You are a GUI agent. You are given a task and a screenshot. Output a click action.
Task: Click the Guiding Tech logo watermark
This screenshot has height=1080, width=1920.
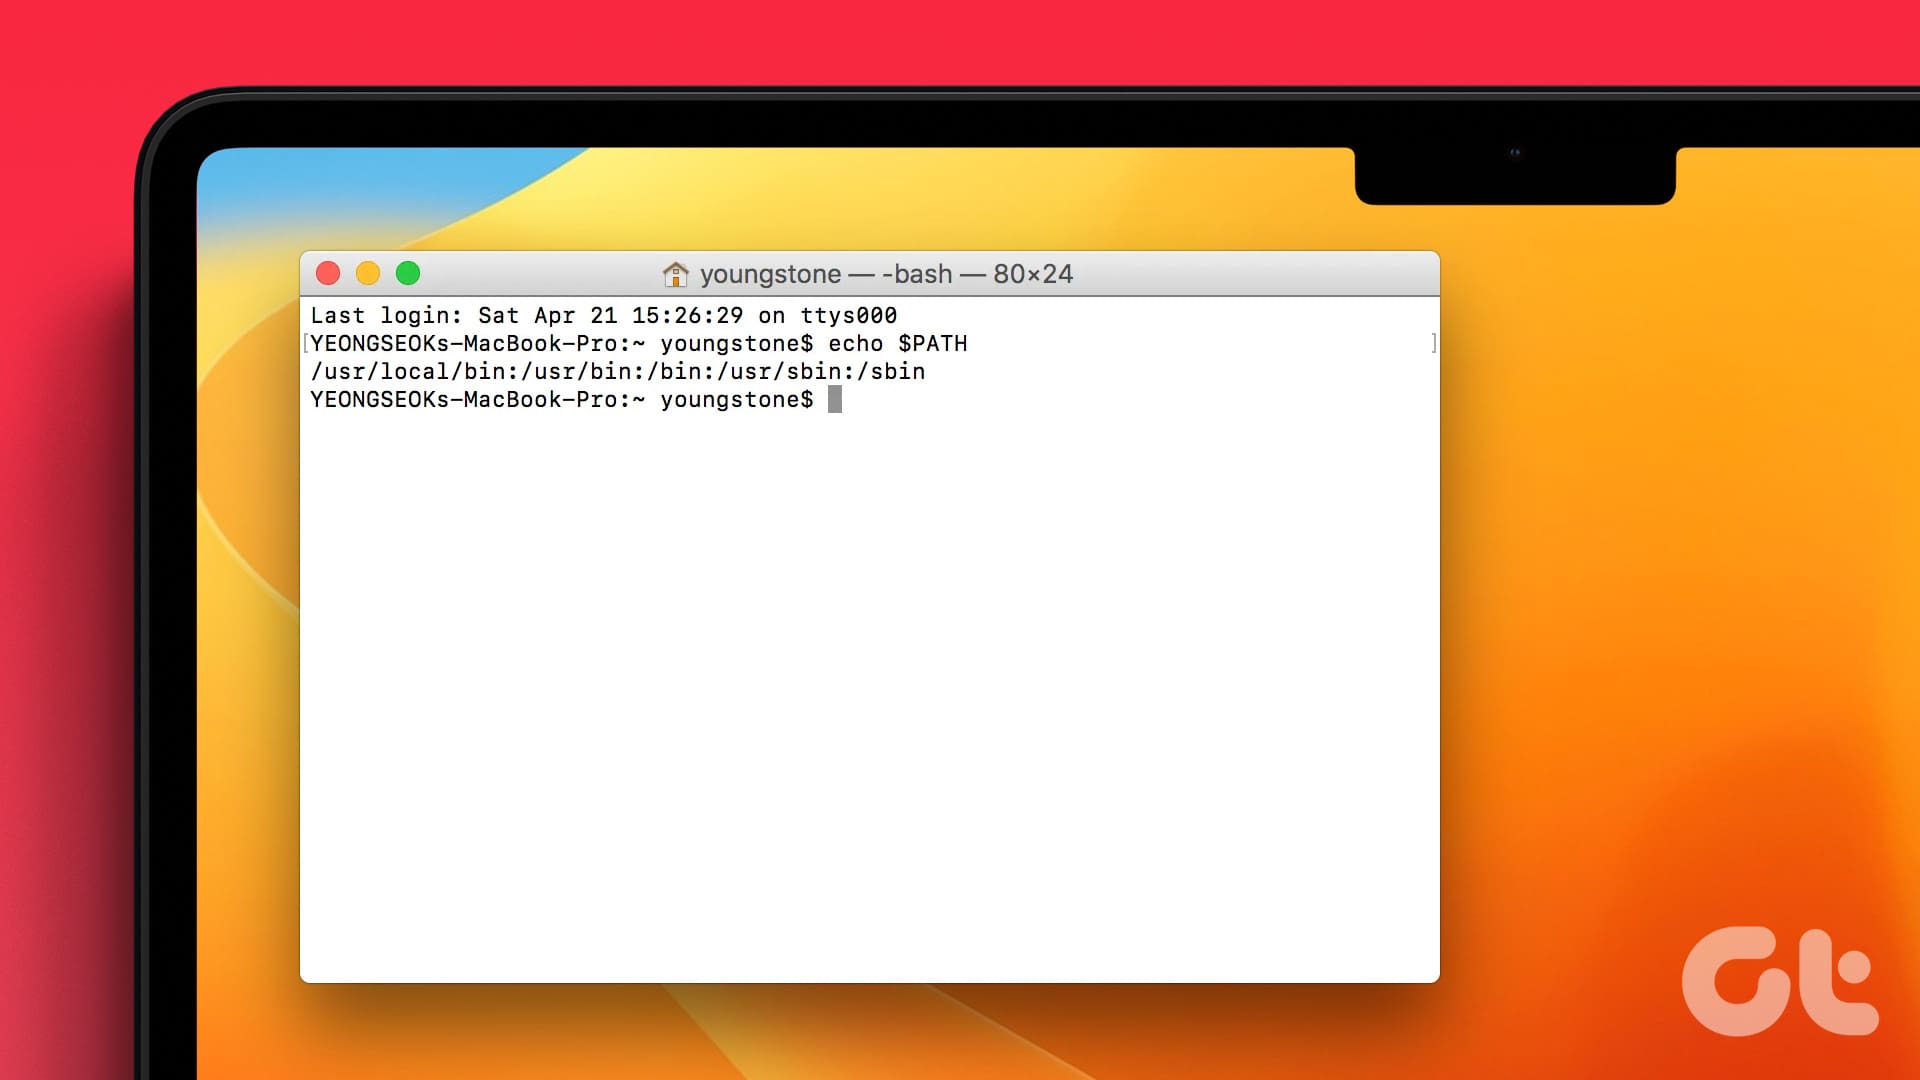1780,981
